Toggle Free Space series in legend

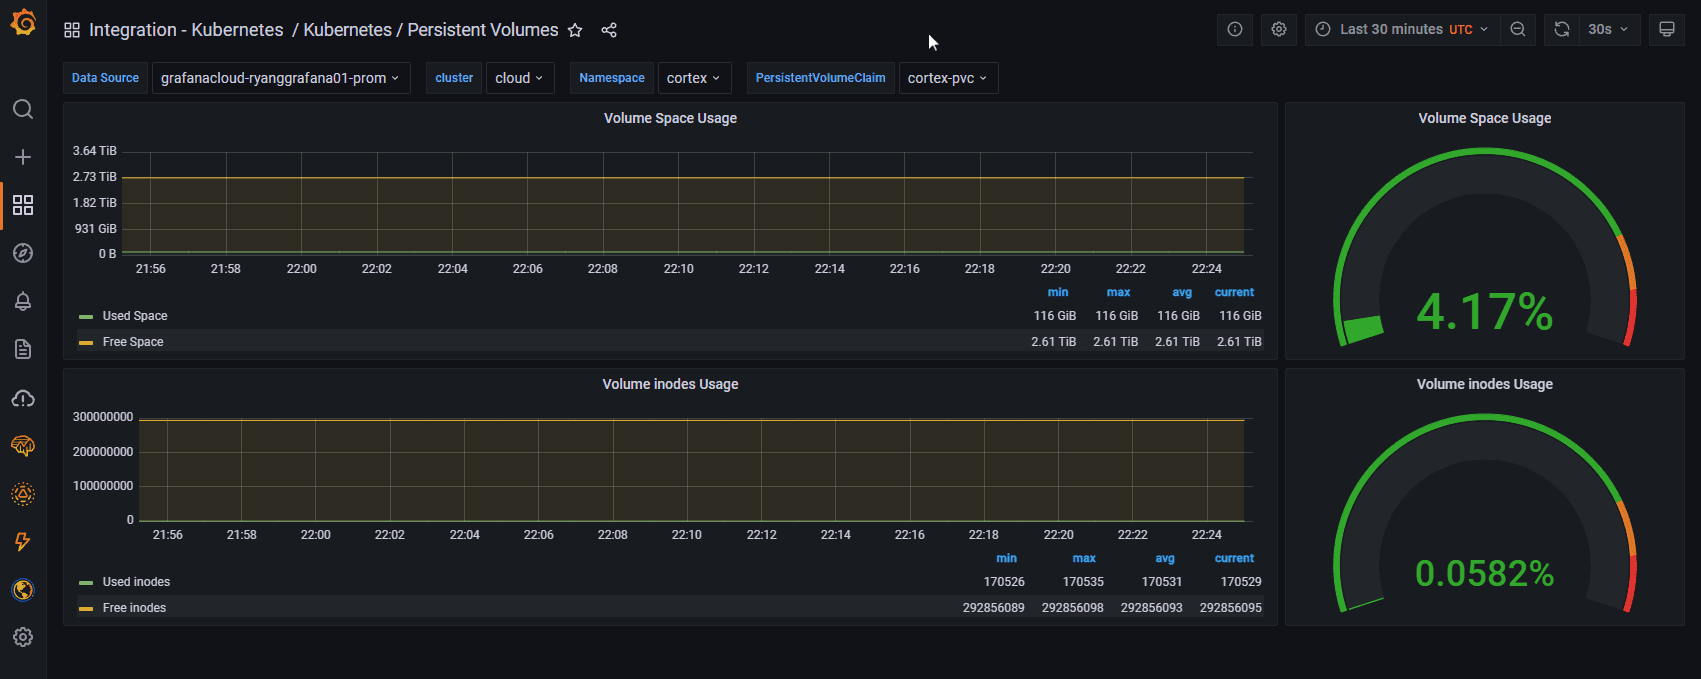click(x=133, y=342)
